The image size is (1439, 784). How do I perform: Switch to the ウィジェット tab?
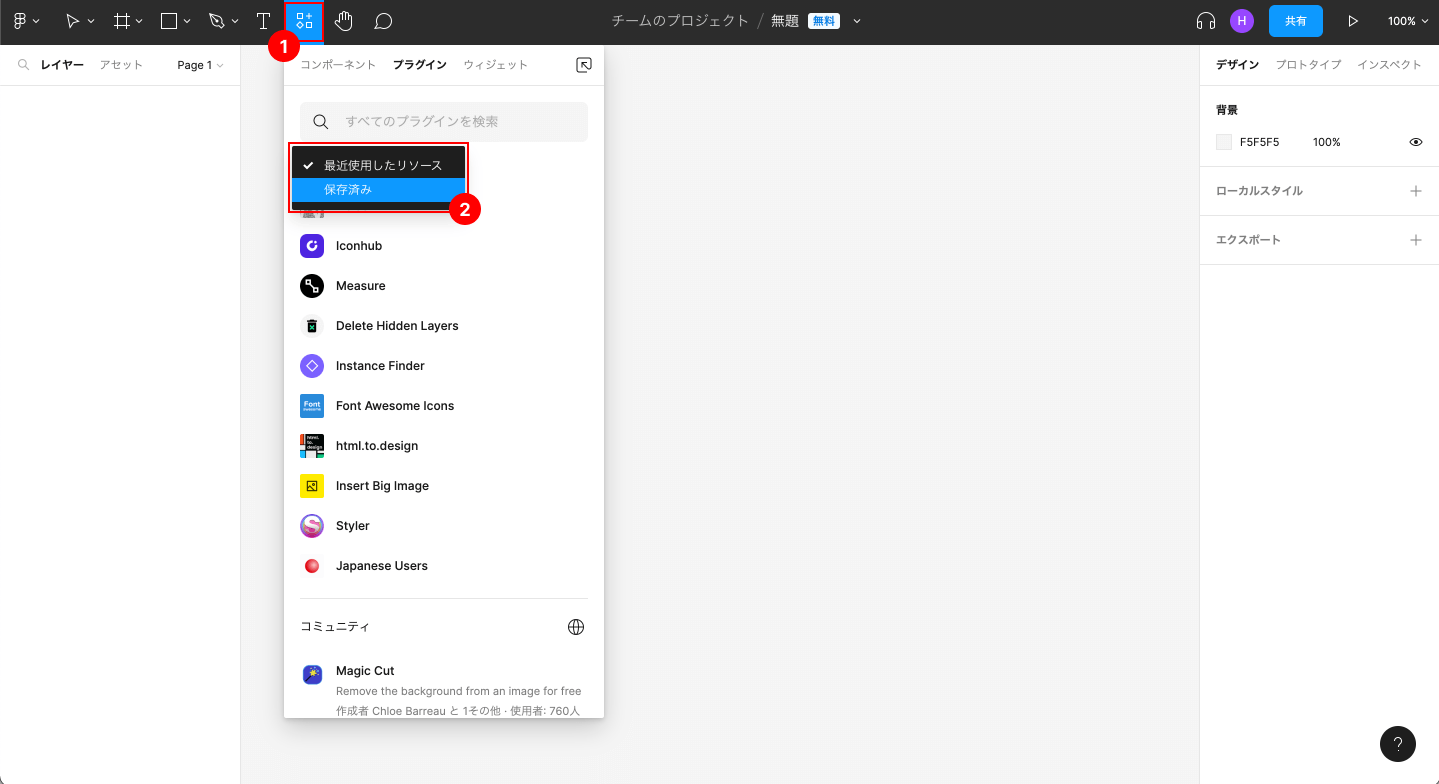pyautogui.click(x=496, y=65)
